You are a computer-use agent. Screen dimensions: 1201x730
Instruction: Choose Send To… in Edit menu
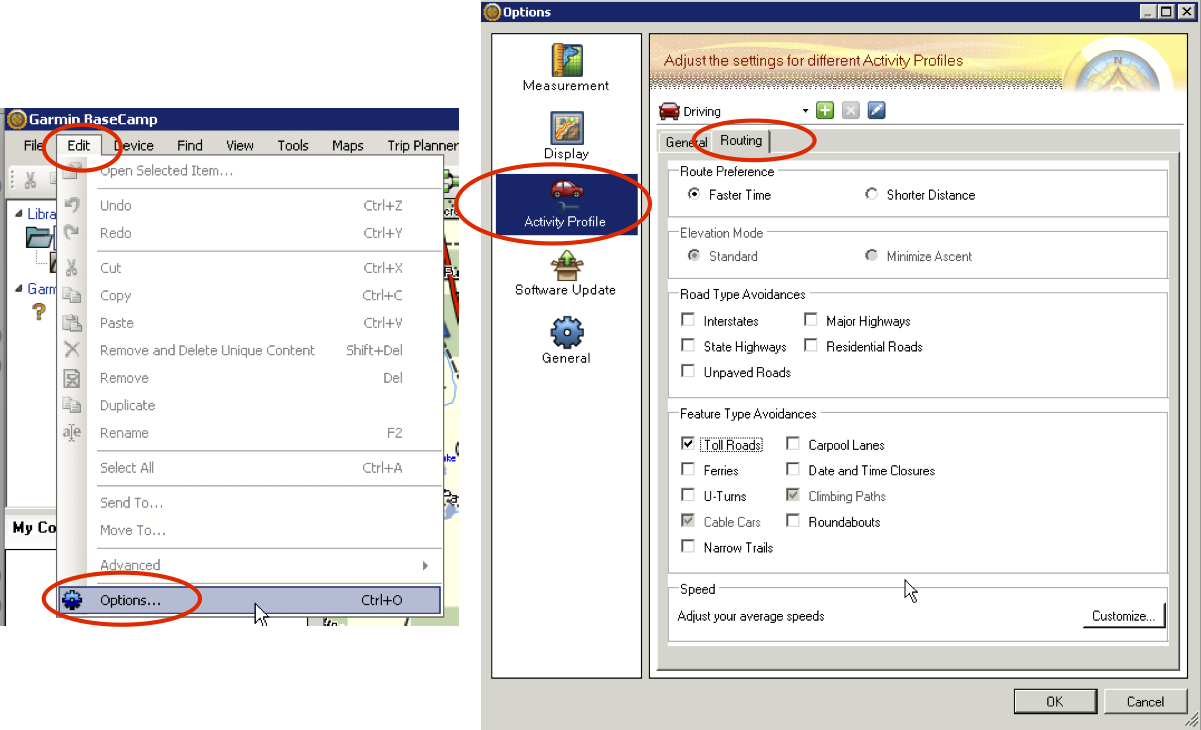tap(250, 503)
